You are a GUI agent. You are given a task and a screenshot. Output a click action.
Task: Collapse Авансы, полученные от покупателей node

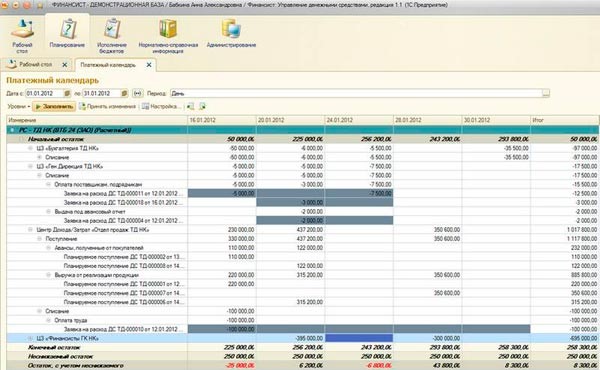click(x=49, y=248)
